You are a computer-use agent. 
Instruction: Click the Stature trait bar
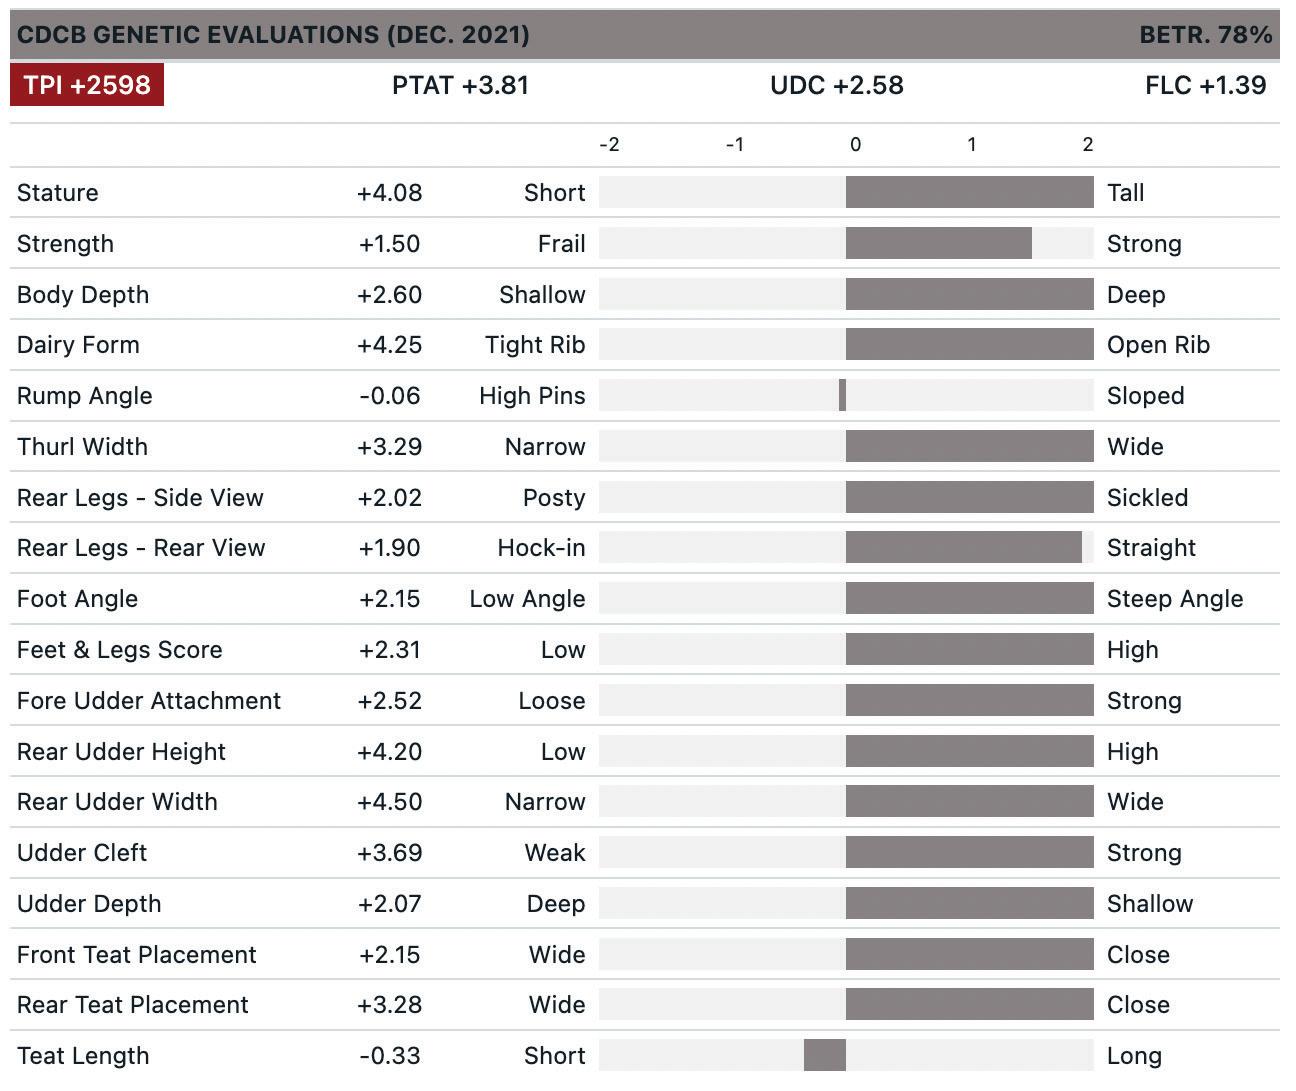969,193
